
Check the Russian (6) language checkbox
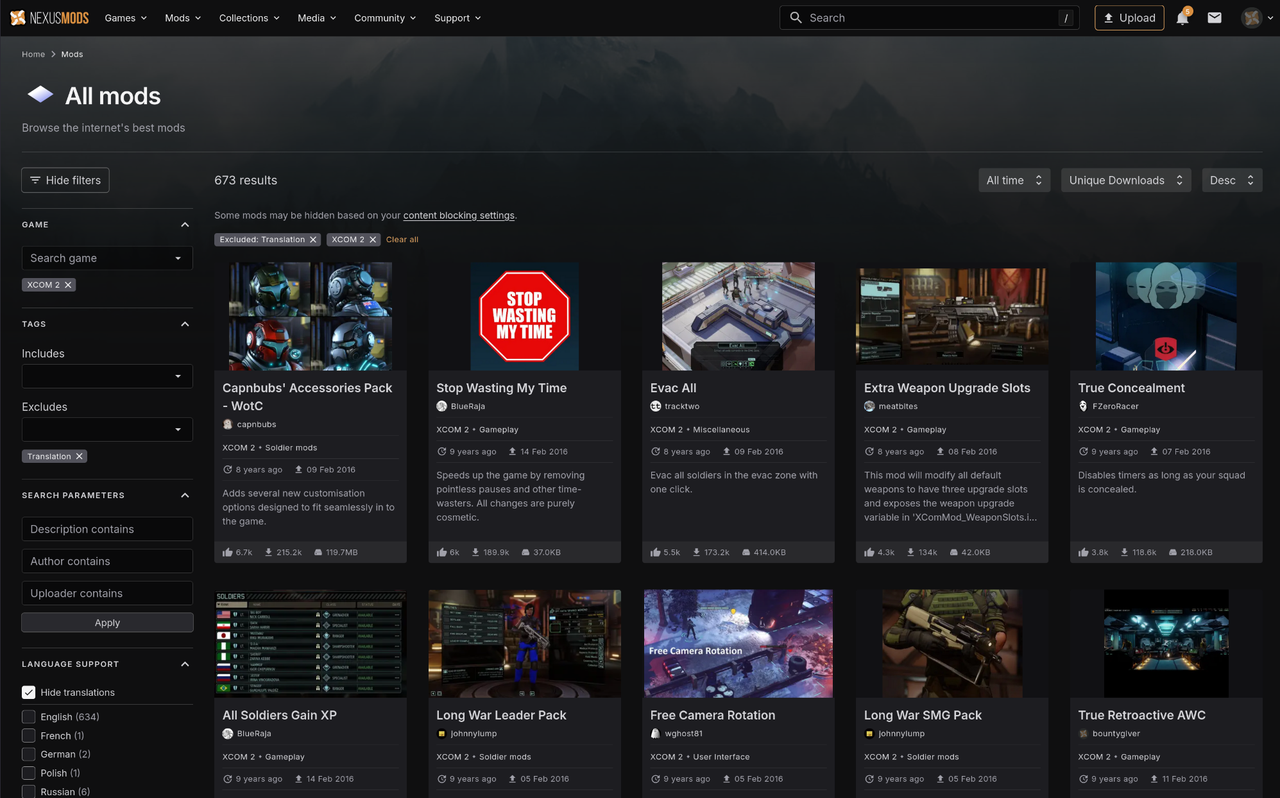[29, 791]
